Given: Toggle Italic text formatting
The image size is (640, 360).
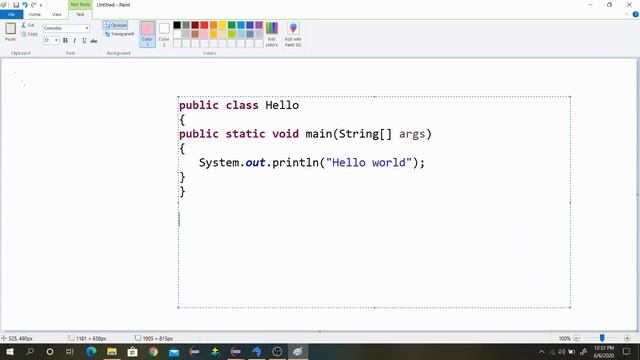Looking at the screenshot, I should (75, 40).
